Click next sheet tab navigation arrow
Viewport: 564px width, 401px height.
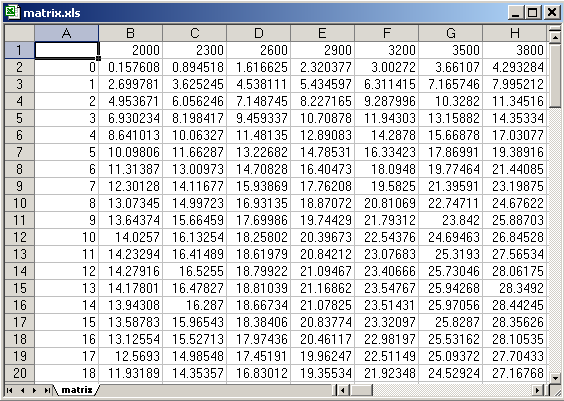[35, 390]
